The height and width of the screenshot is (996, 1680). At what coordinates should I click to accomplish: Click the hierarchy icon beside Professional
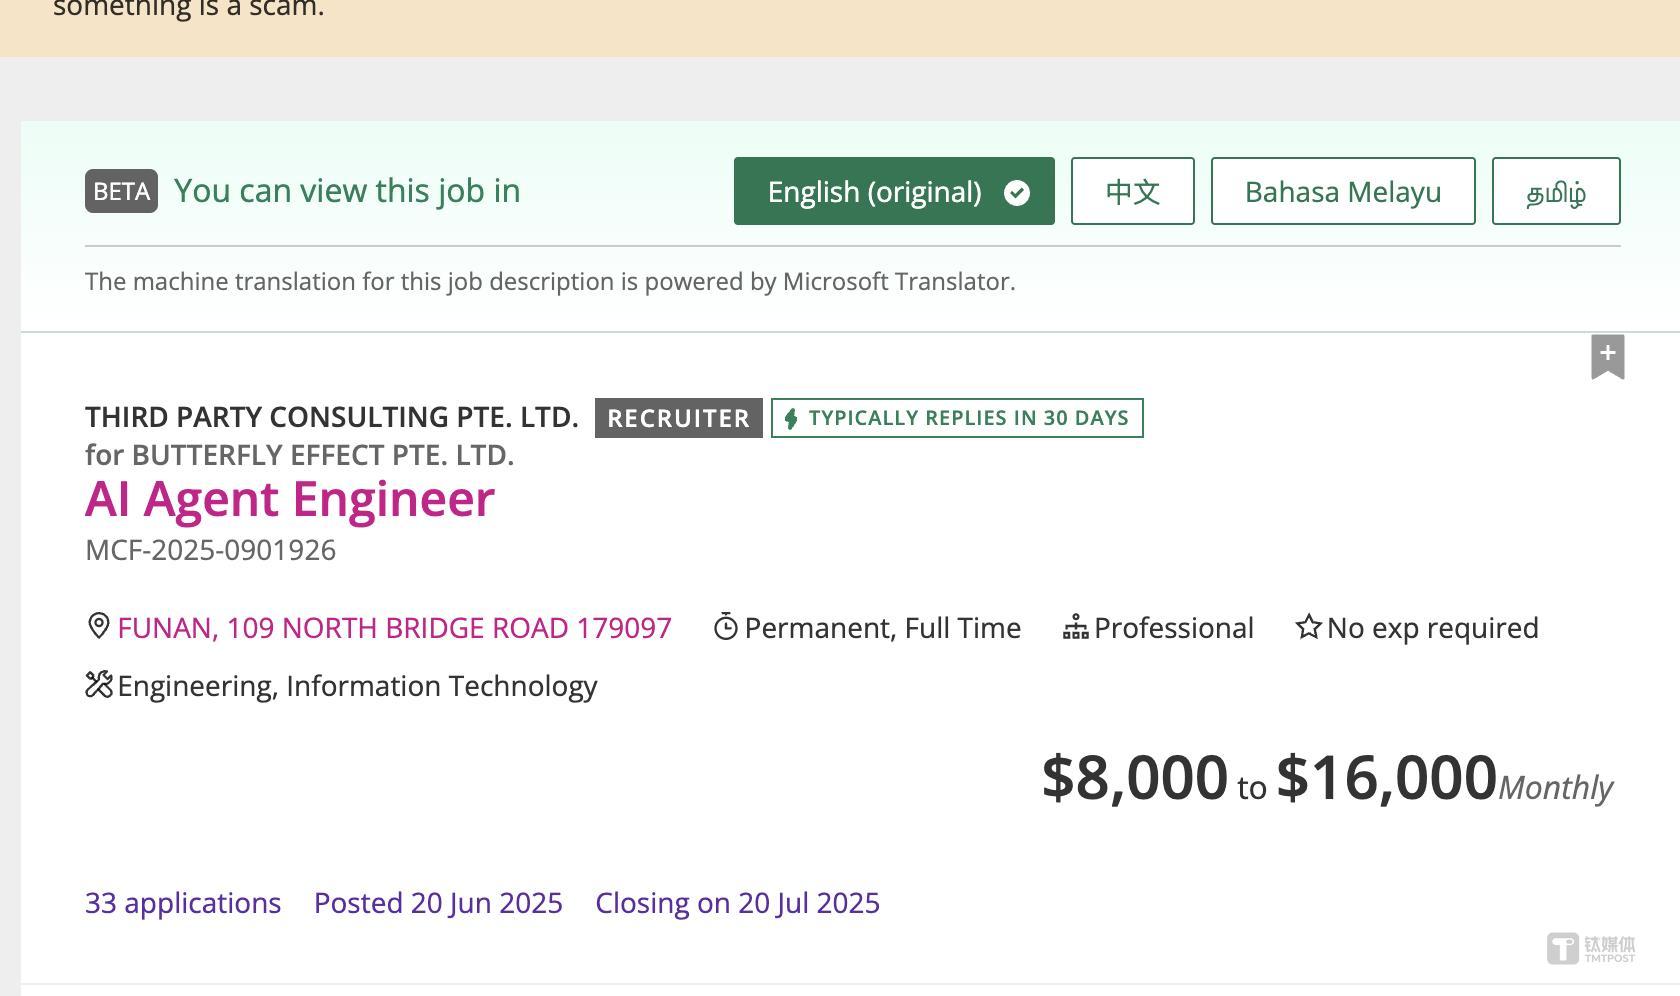1075,628
